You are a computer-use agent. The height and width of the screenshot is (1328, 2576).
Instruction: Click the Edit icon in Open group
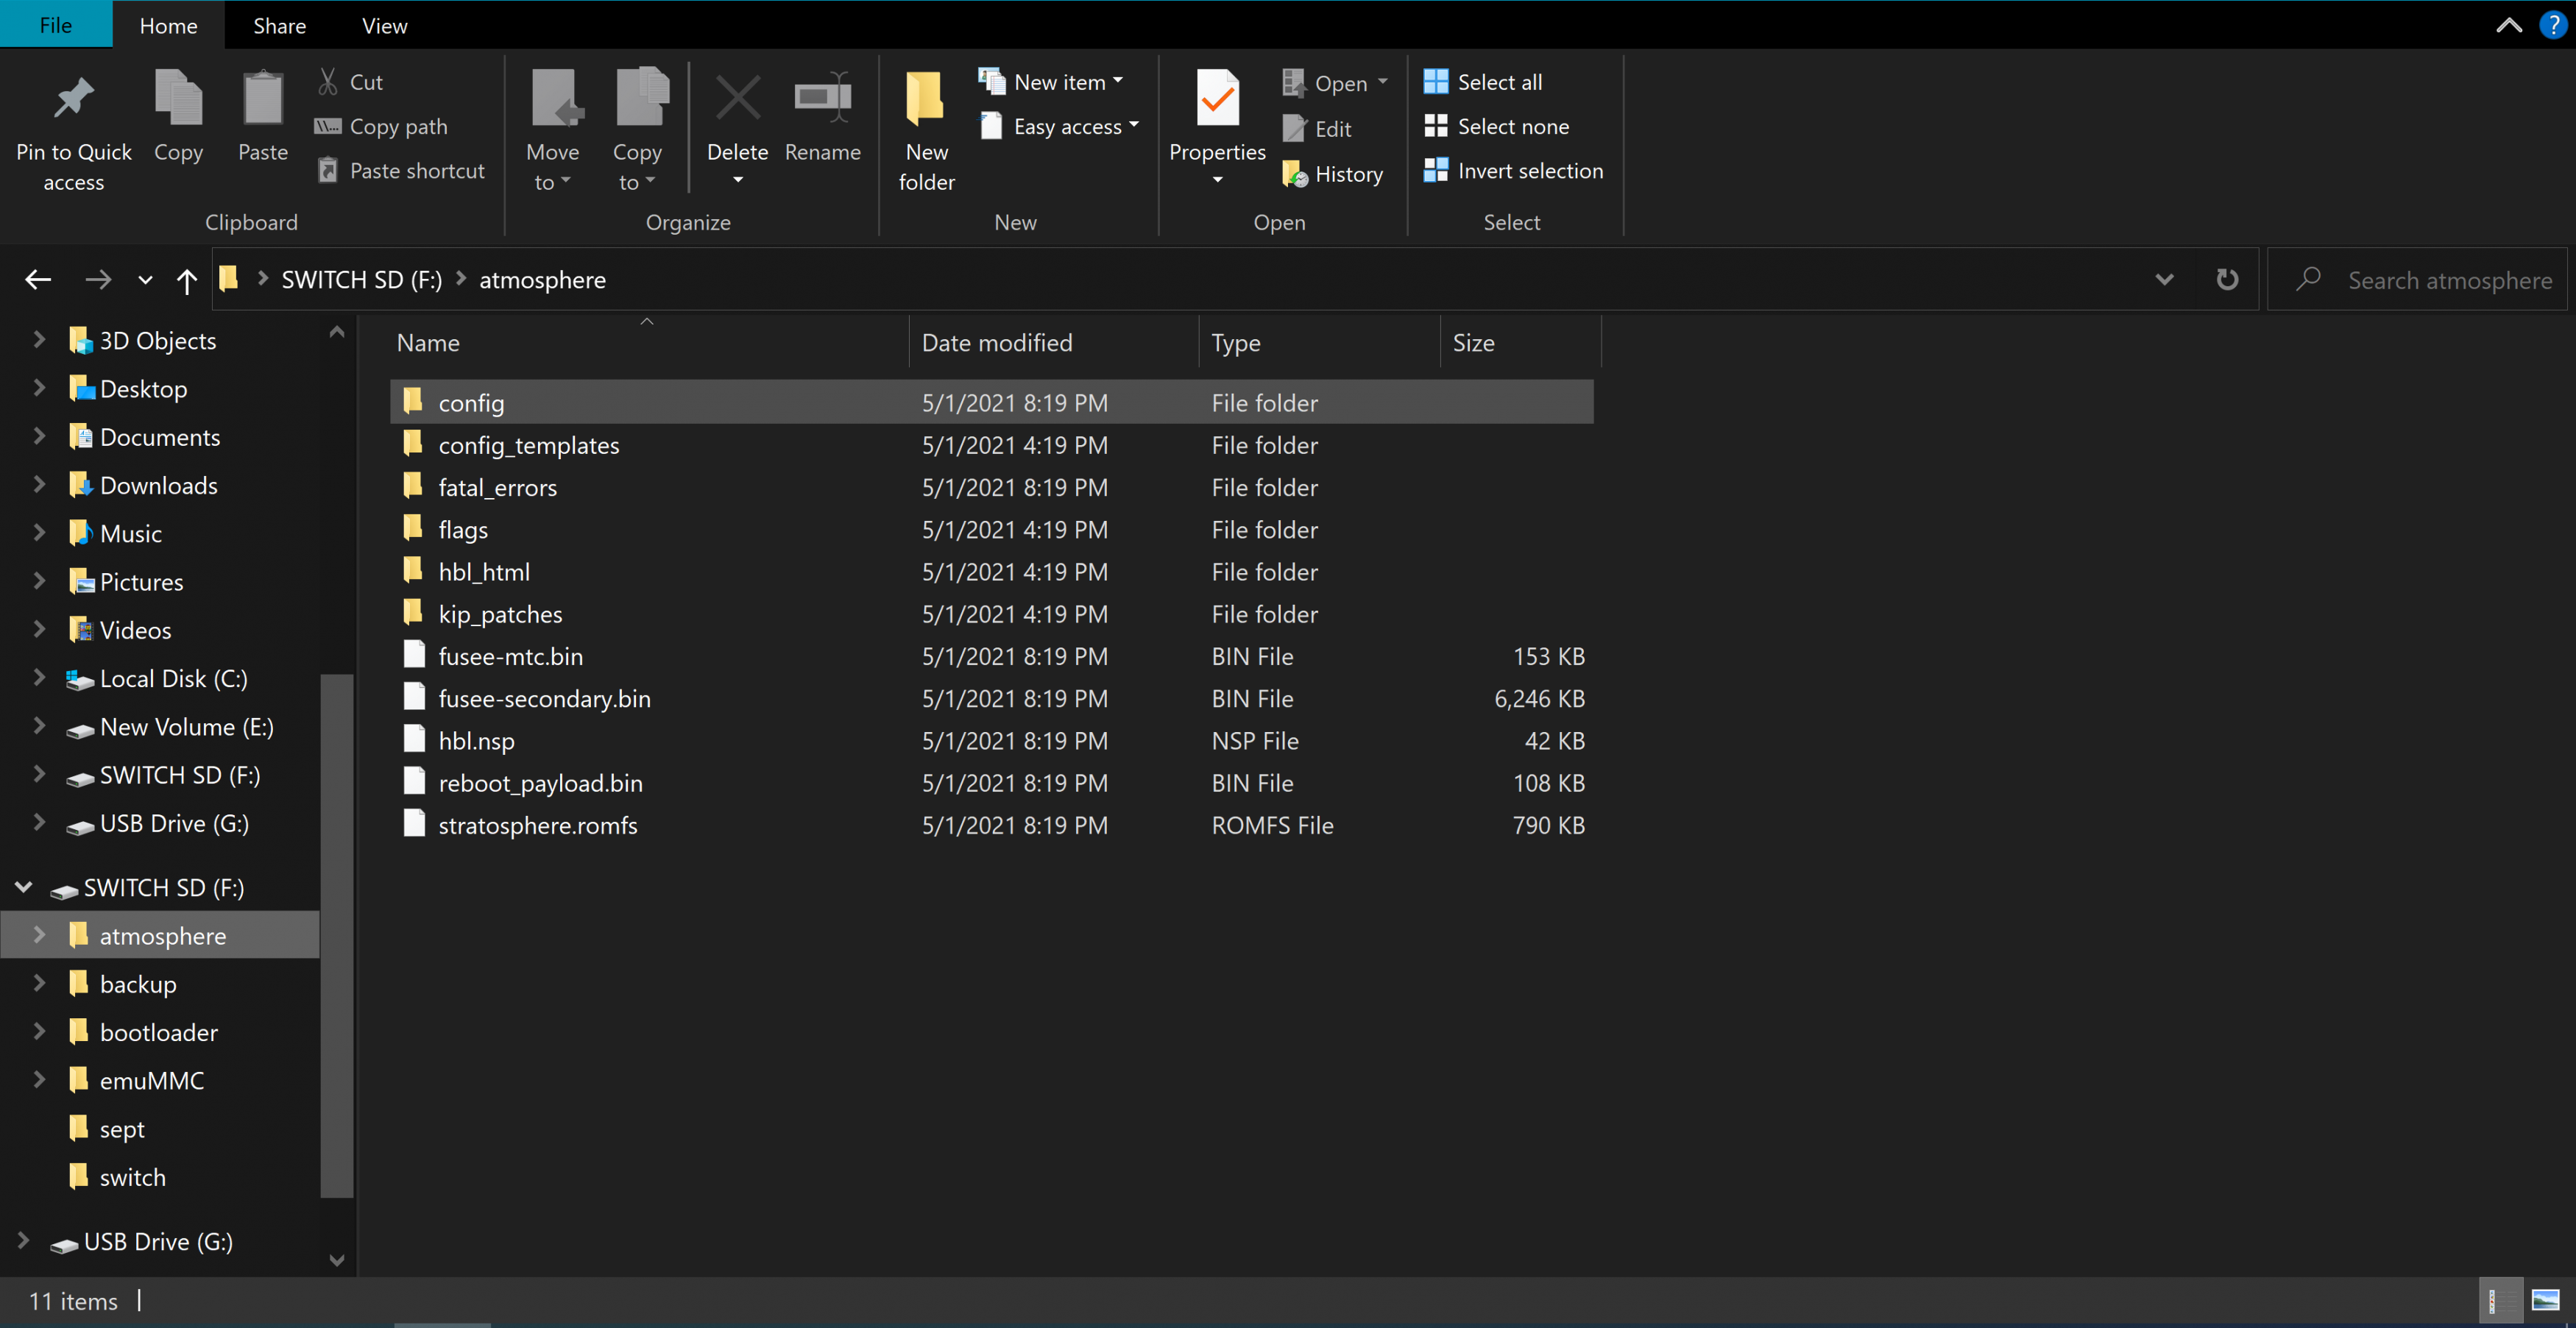pyautogui.click(x=1294, y=128)
